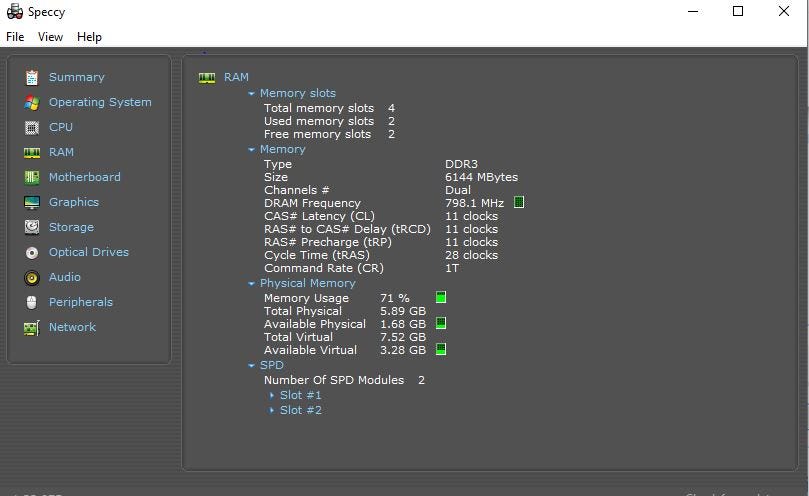
Task: Open the Audio section
Action: point(64,277)
